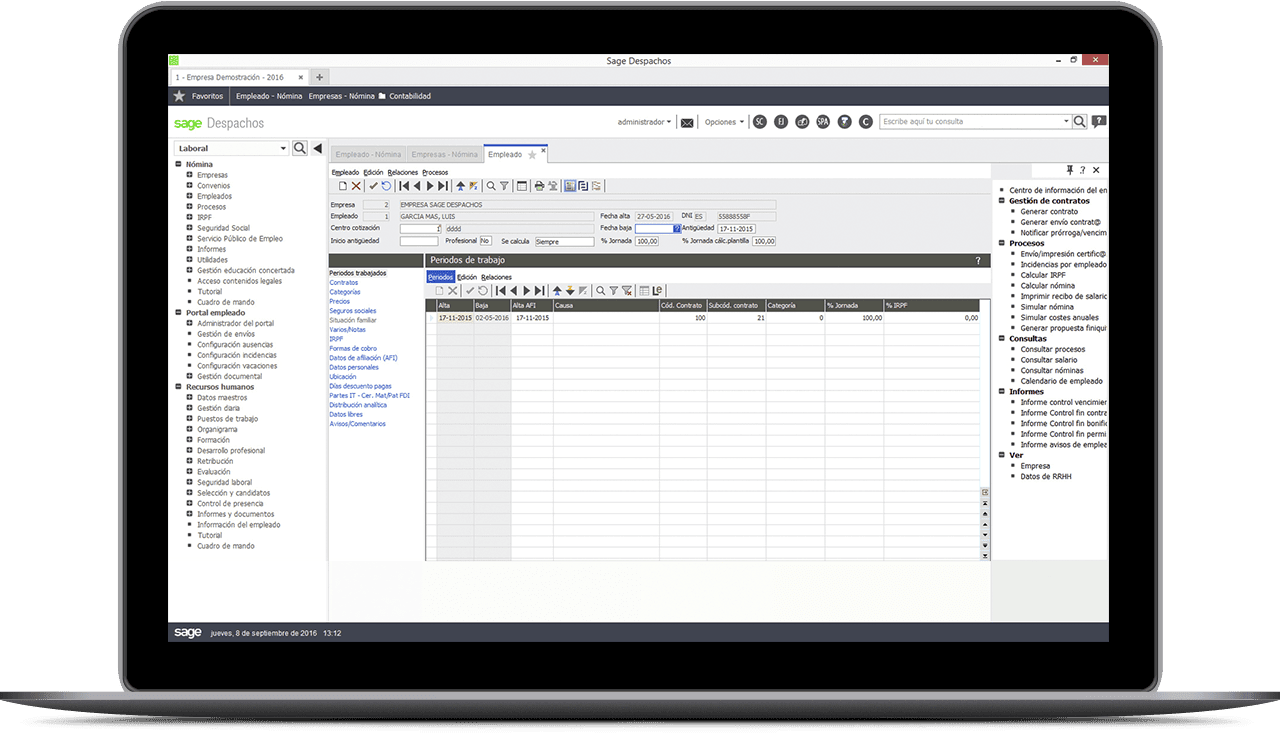
Task: Click the checkmark accept icon in Empleado toolbar
Action: (373, 186)
